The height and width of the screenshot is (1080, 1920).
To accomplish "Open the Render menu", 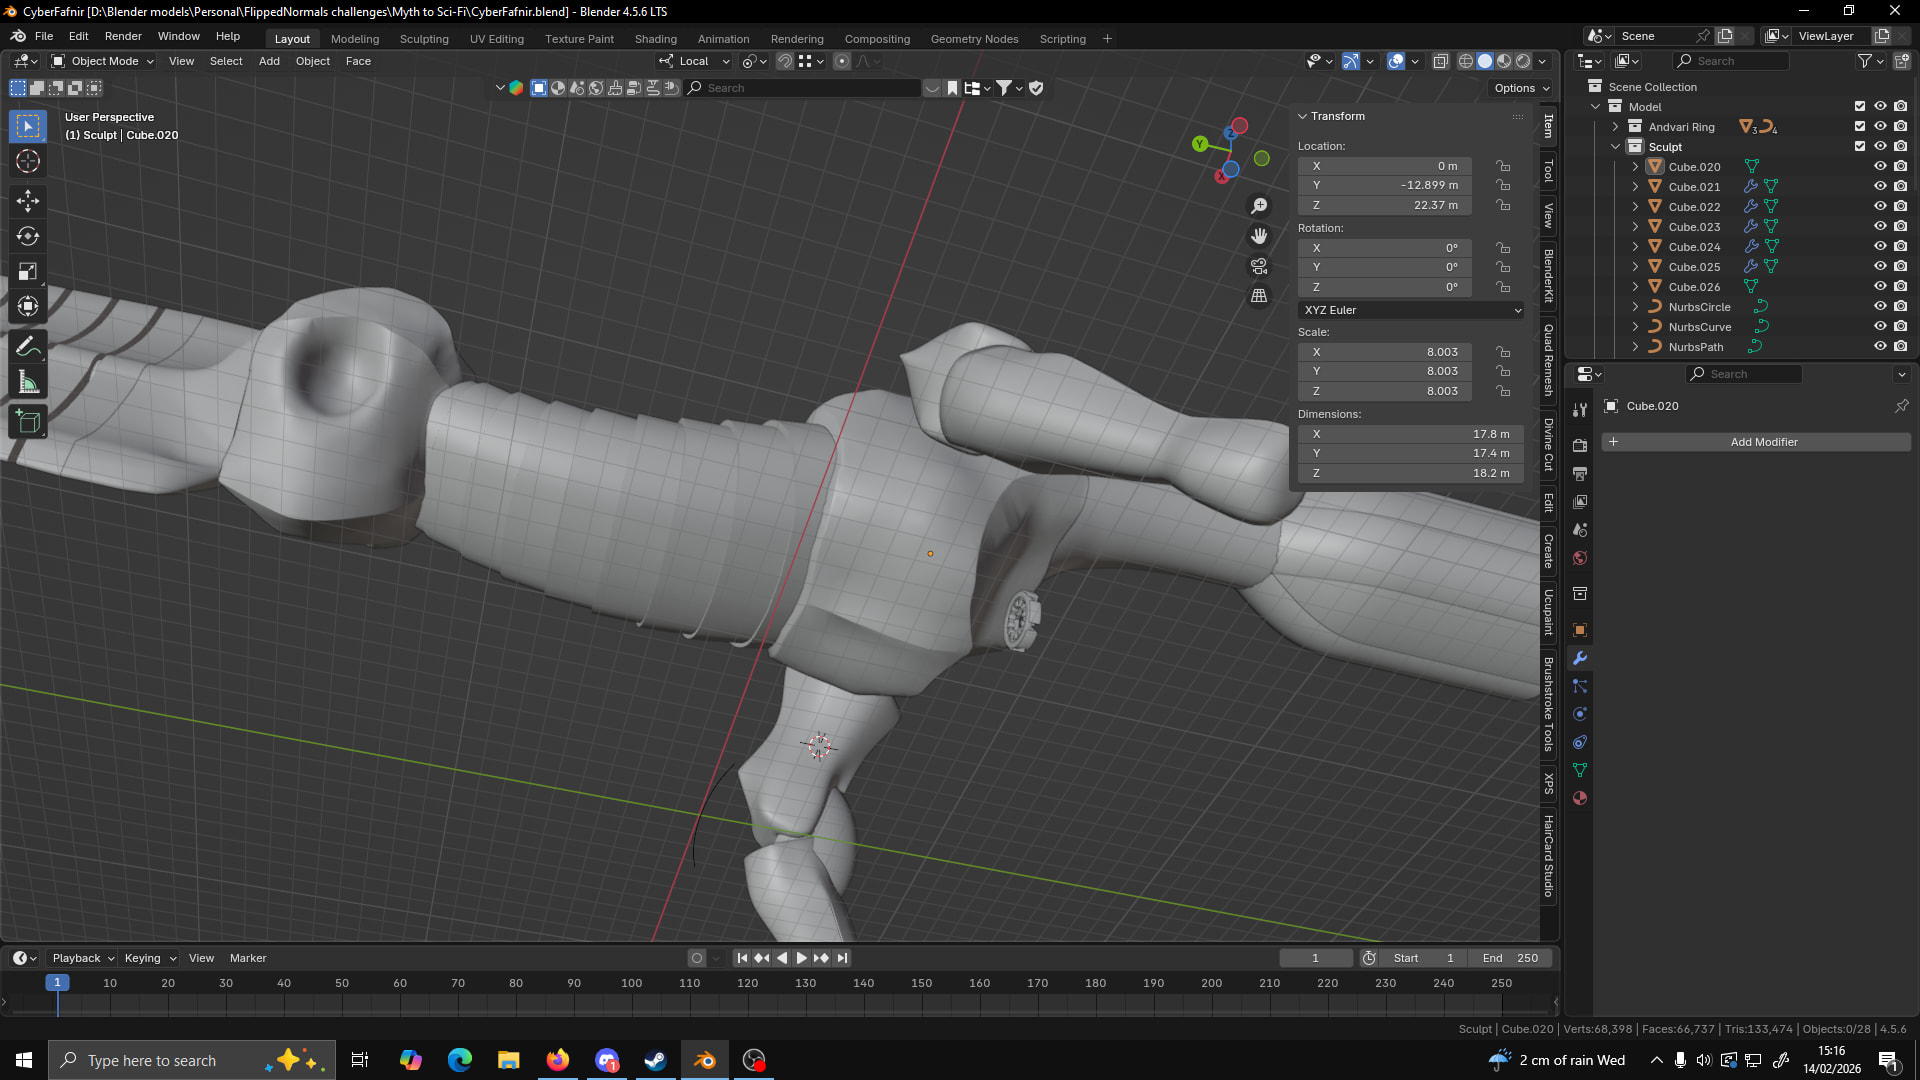I will [x=123, y=36].
